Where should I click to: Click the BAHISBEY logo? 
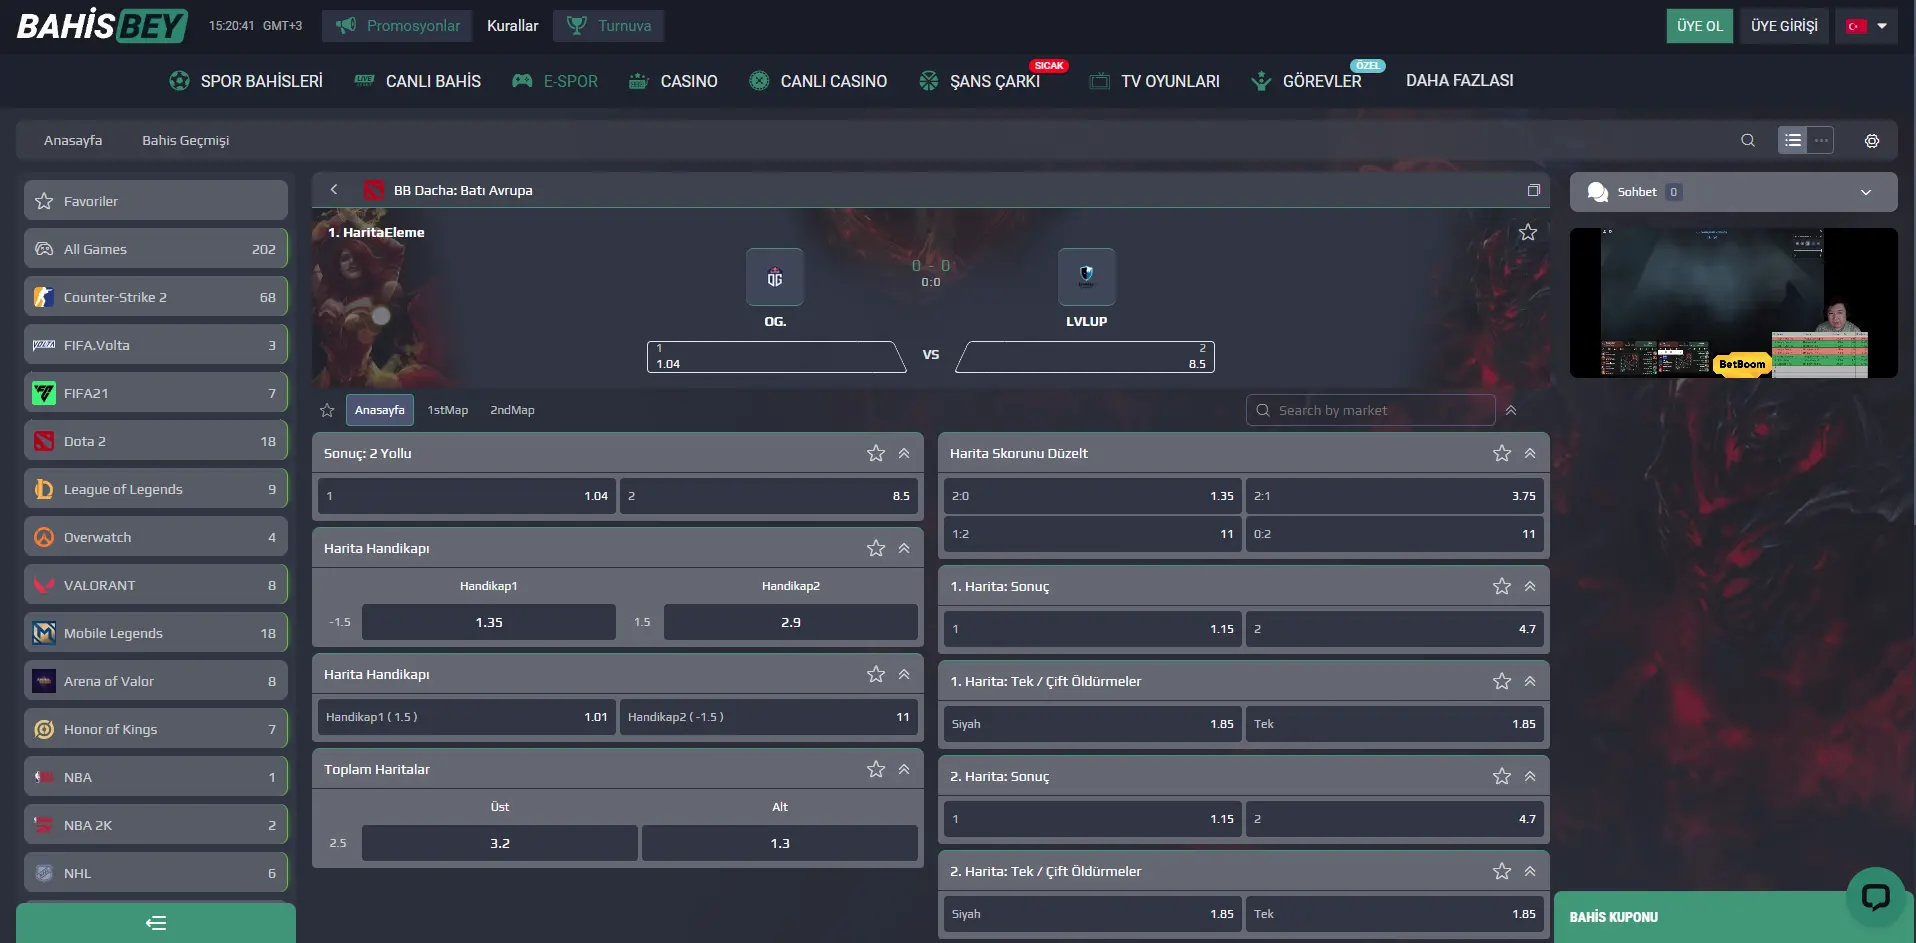[102, 26]
